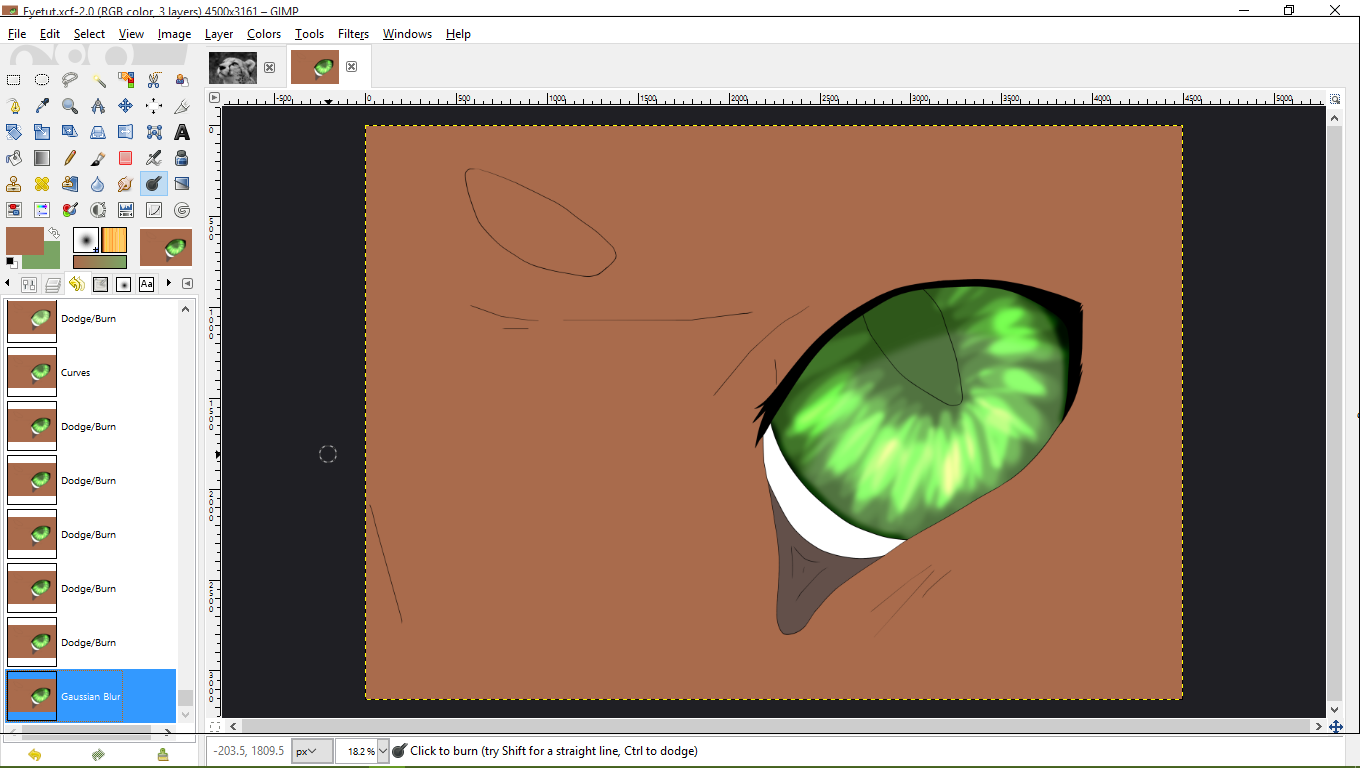Open the Filters menu
Screen dimensions: 1360x768
[353, 34]
